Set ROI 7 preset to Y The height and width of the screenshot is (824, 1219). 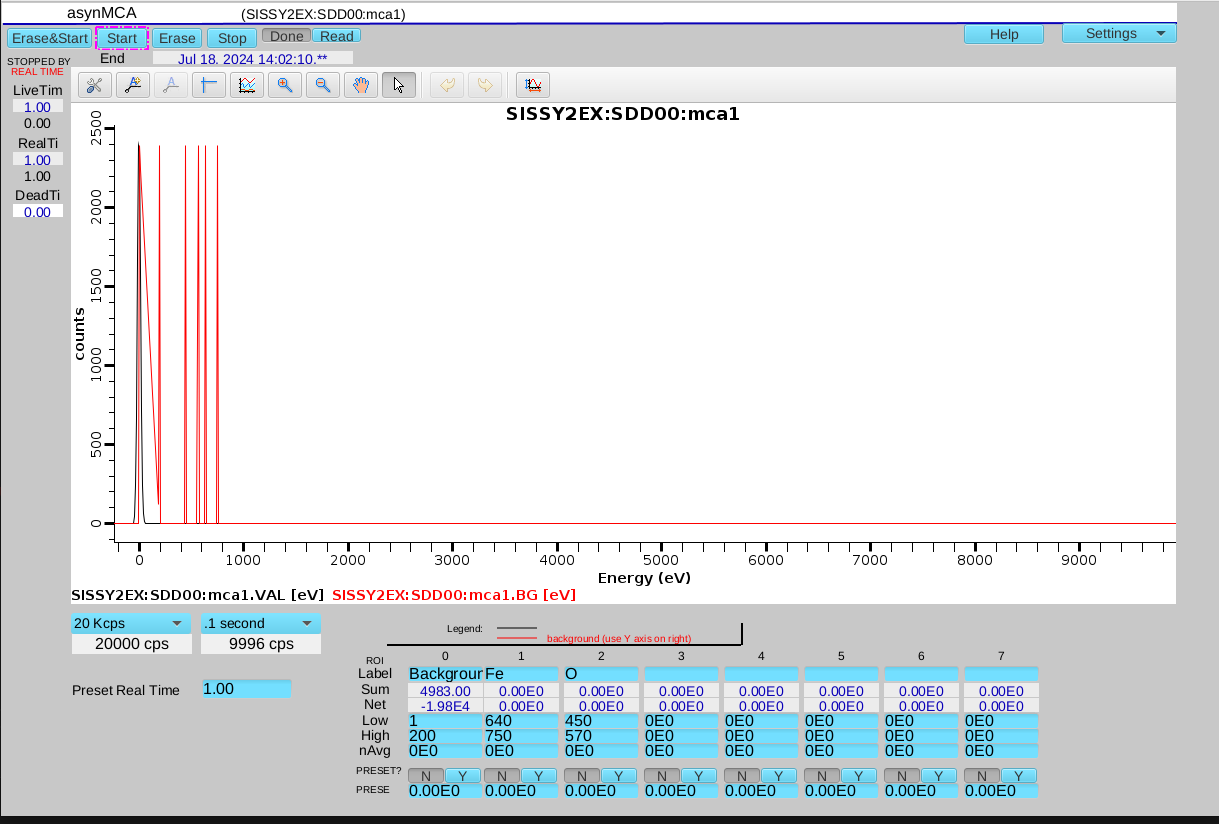click(1018, 776)
